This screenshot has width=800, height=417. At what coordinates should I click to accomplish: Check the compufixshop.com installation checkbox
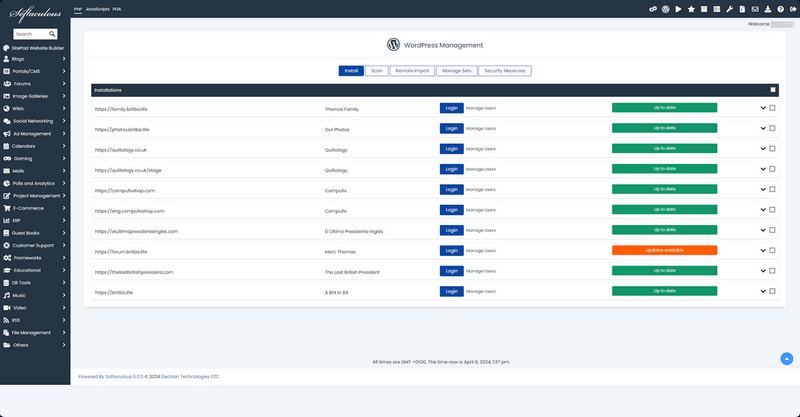tap(772, 189)
